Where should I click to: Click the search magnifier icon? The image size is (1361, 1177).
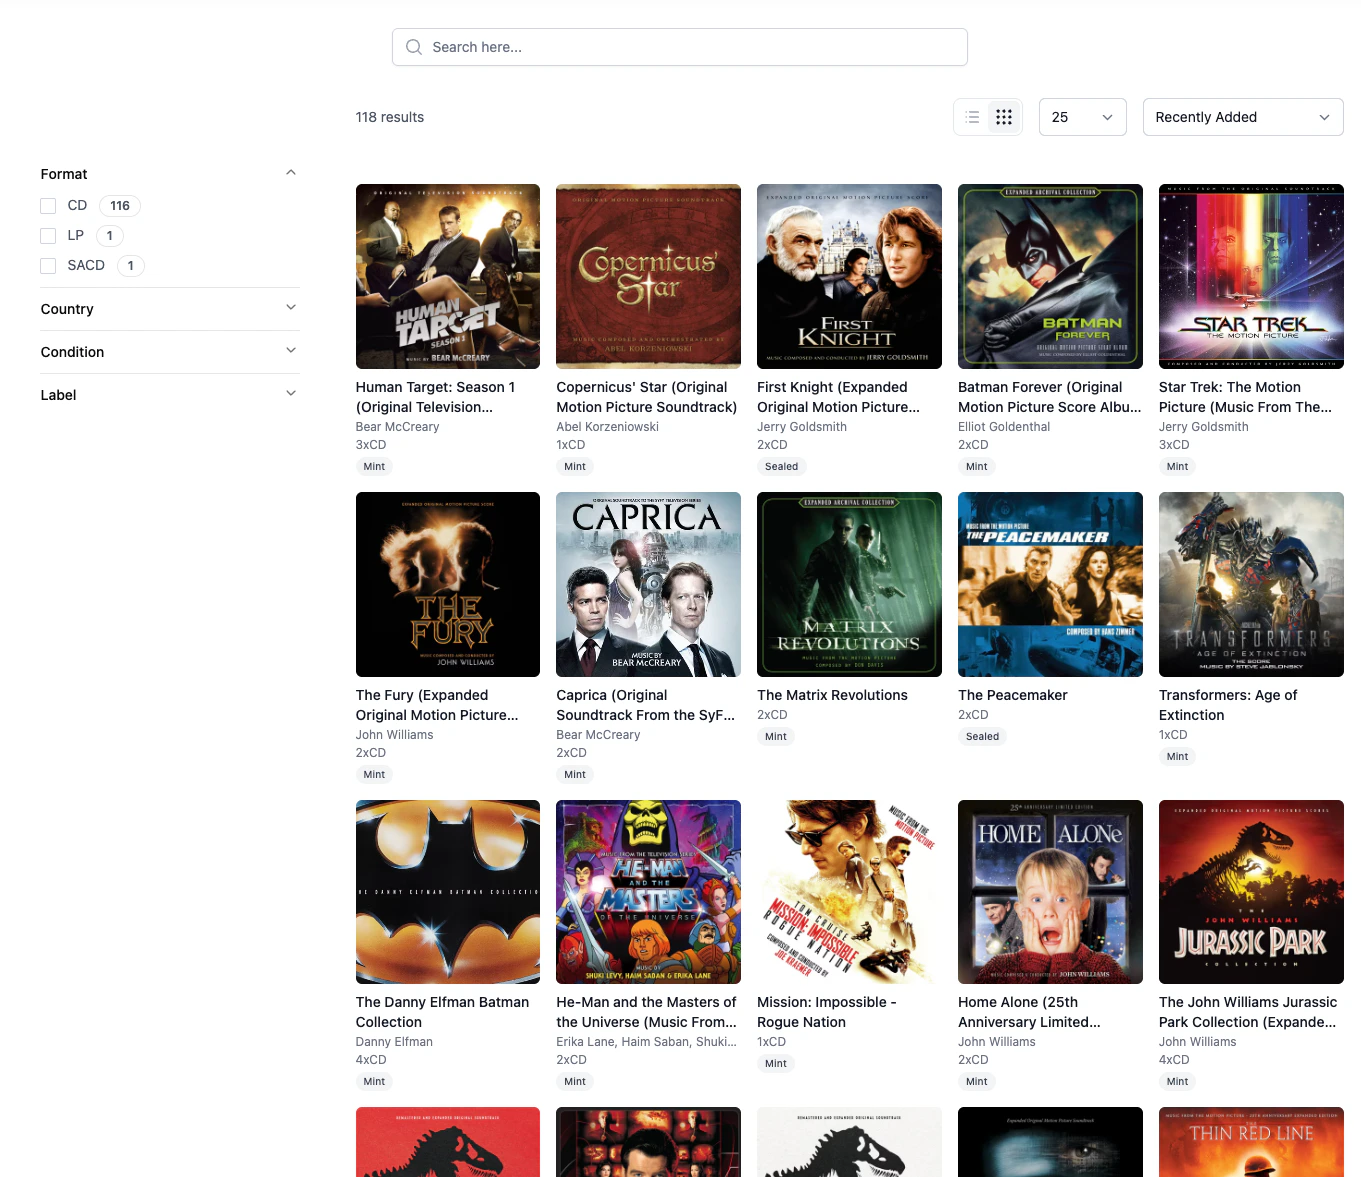coord(414,47)
